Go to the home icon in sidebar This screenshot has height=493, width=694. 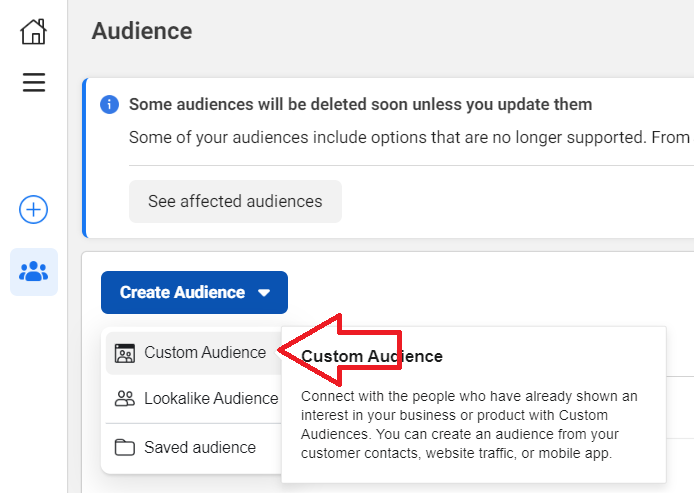pyautogui.click(x=33, y=32)
